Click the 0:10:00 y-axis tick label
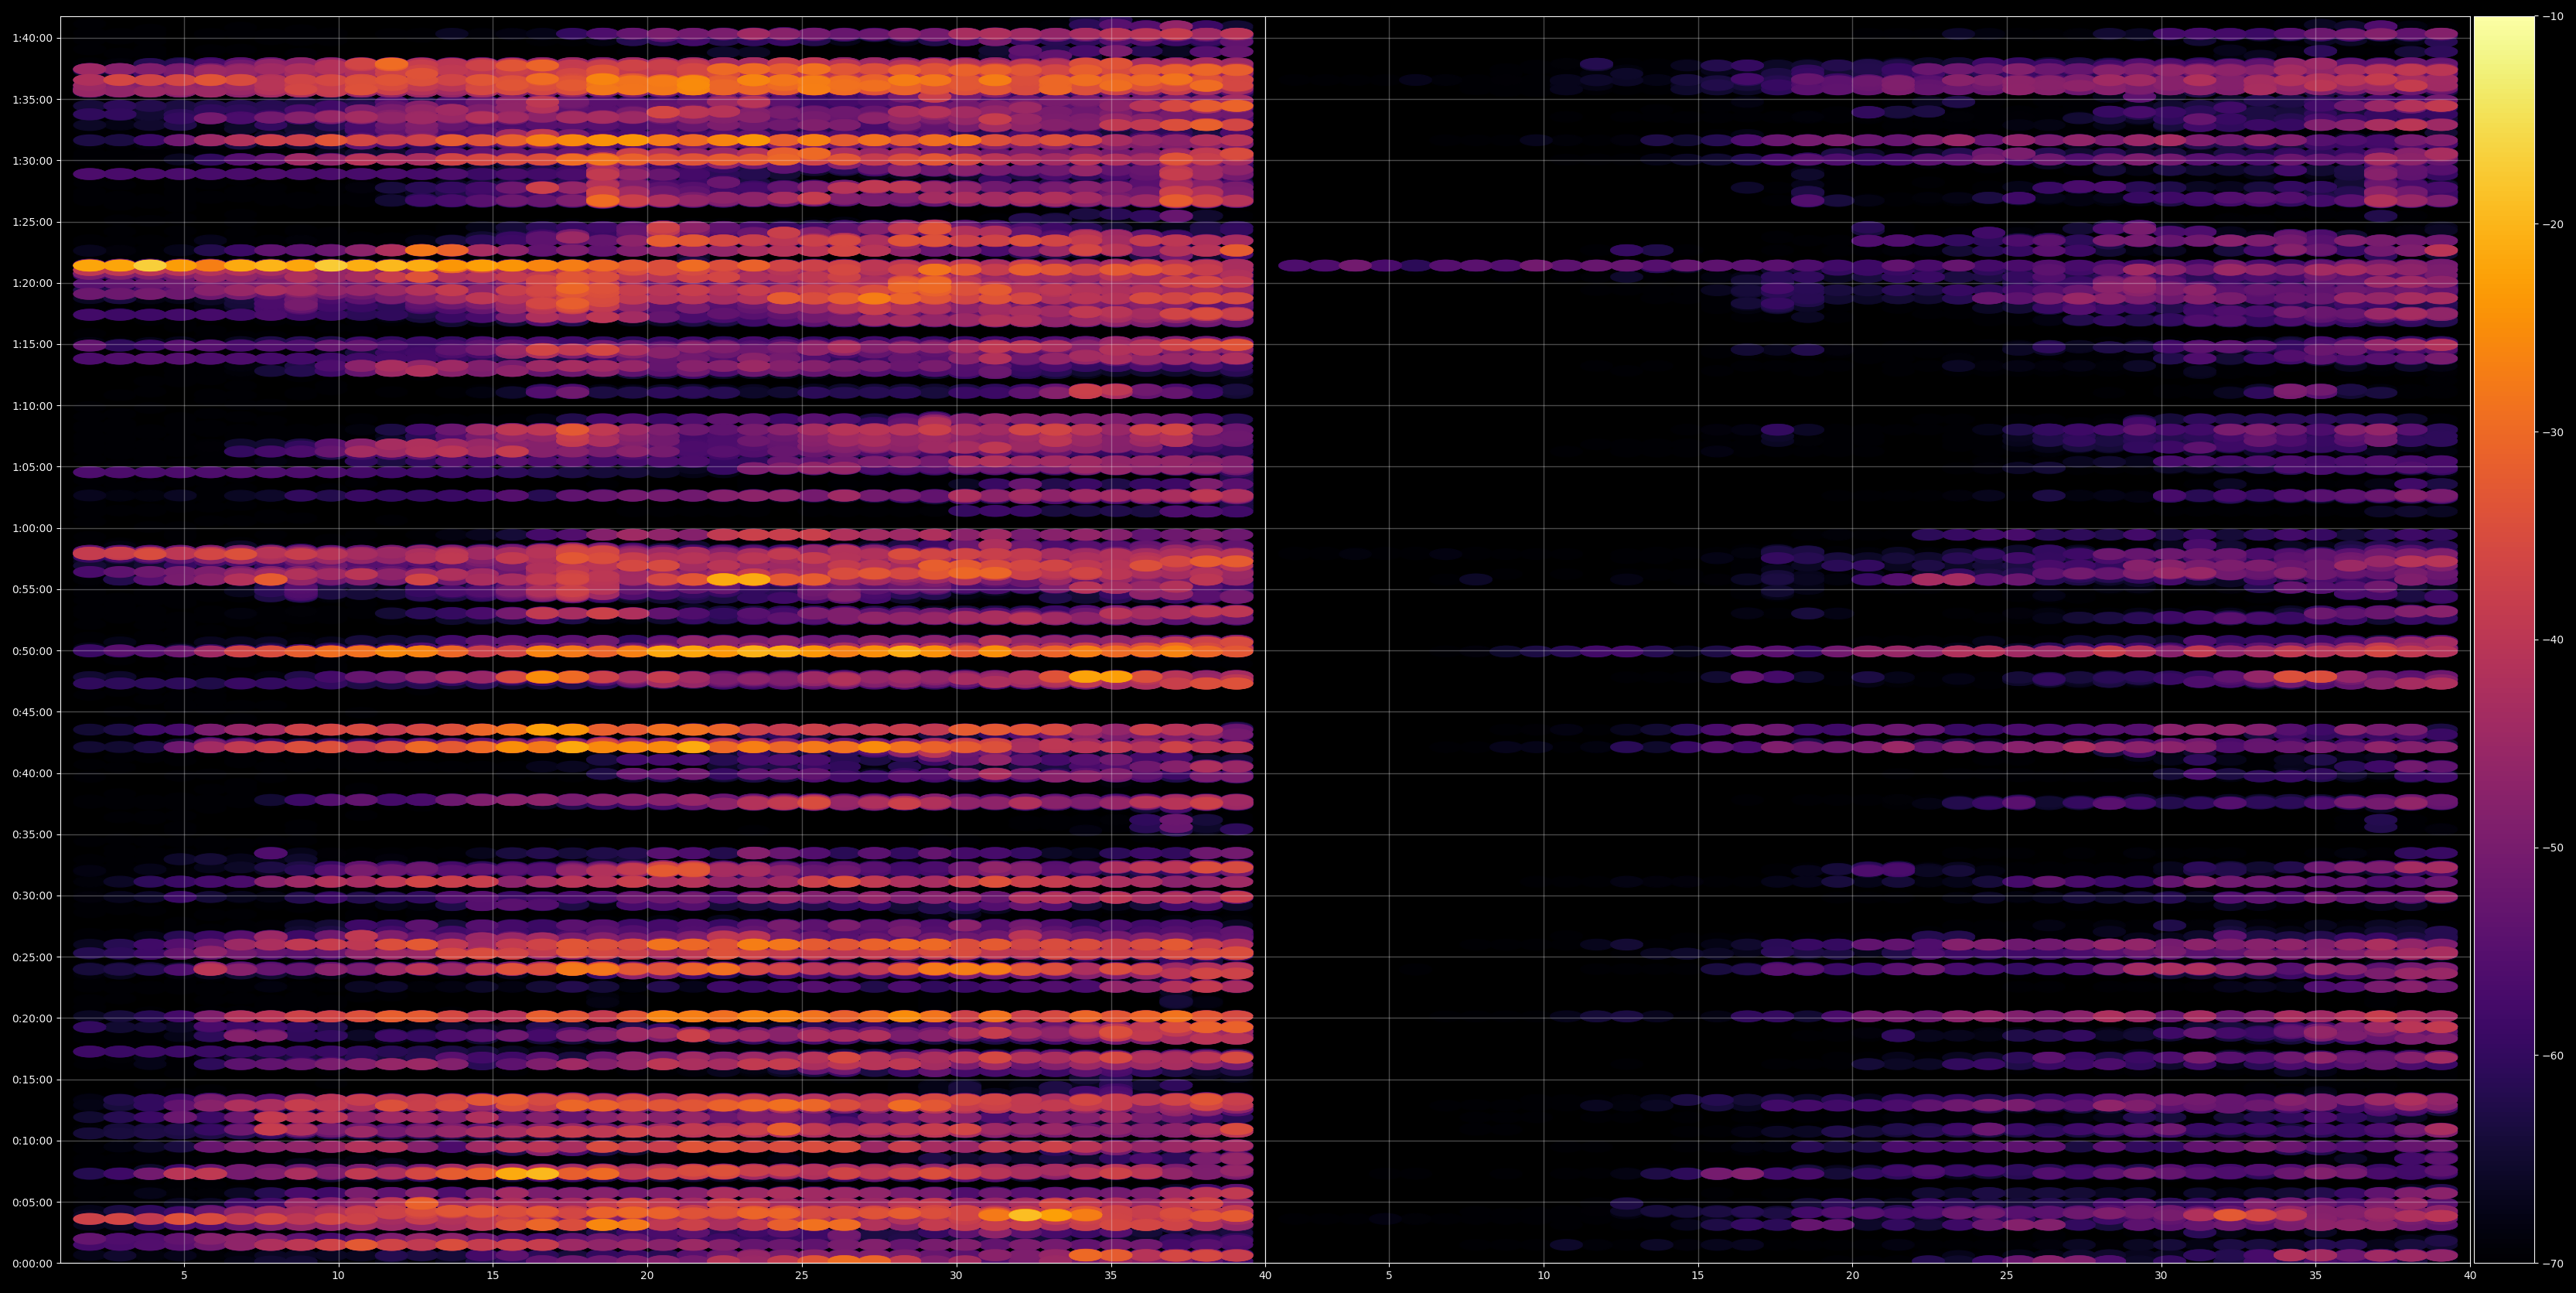 point(32,1141)
